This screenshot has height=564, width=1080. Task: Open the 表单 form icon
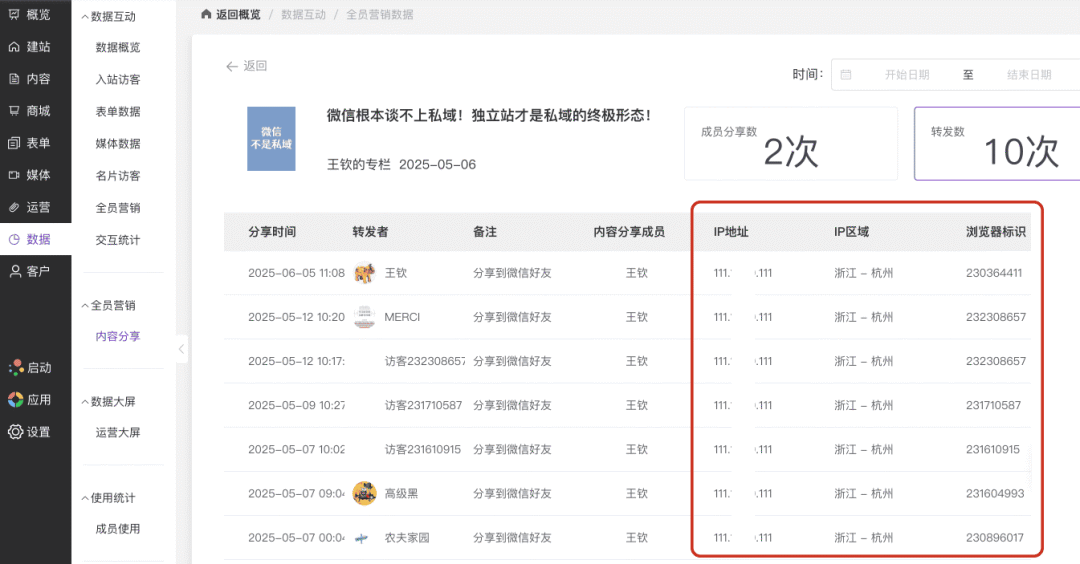click(x=14, y=143)
